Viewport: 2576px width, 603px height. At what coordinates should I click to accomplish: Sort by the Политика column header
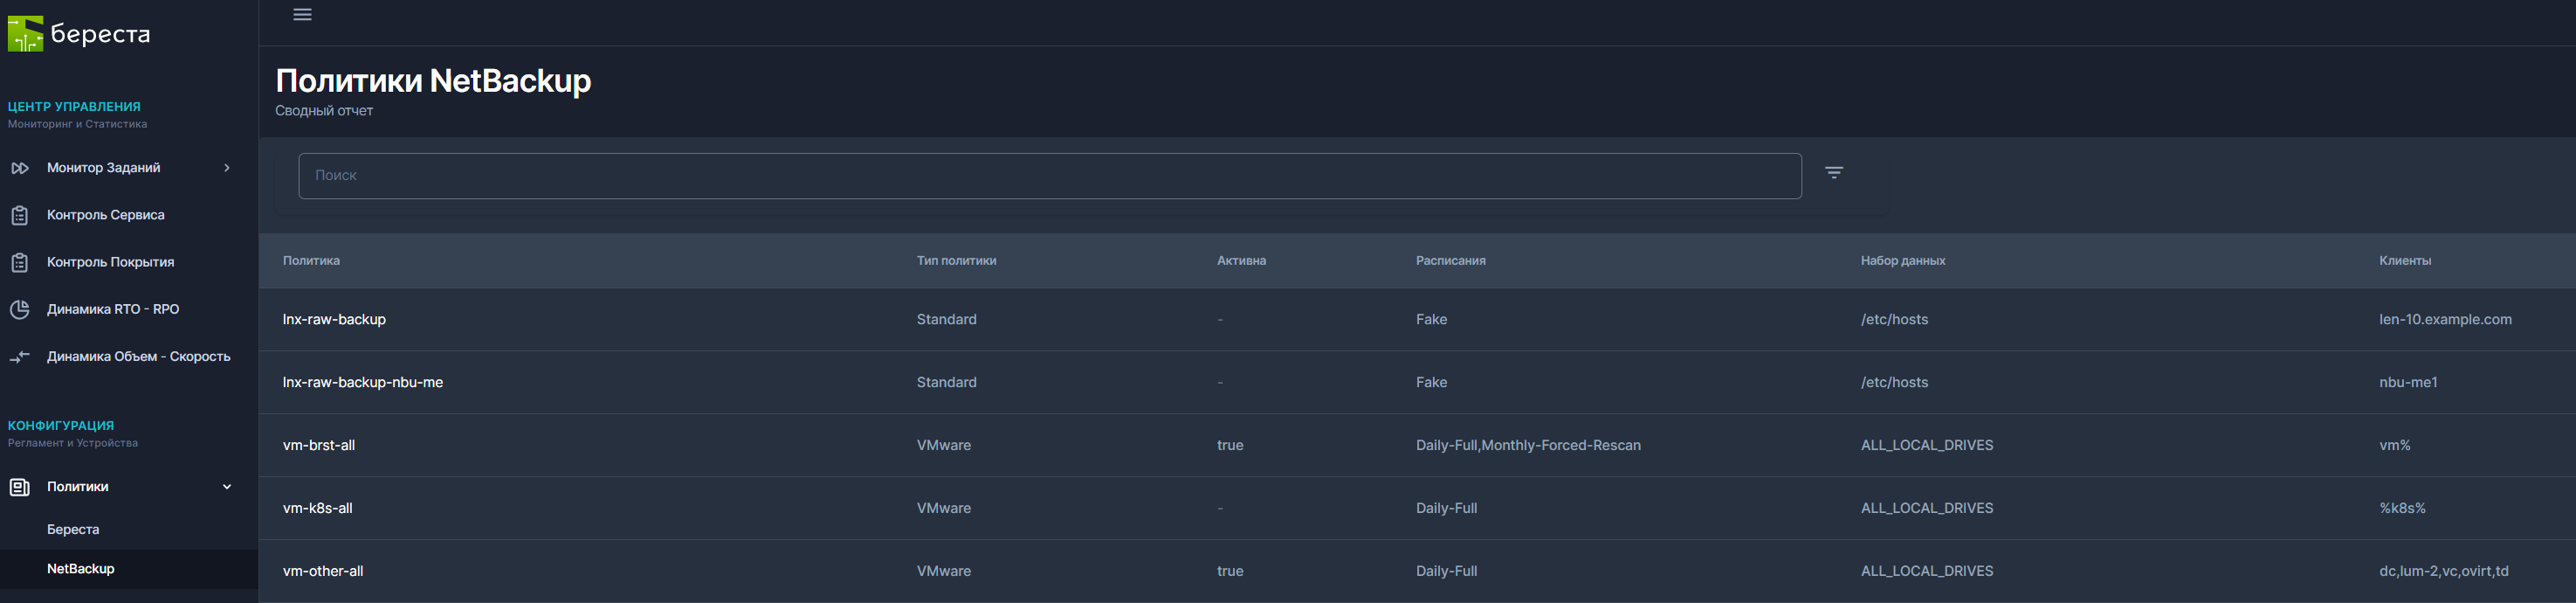point(311,260)
